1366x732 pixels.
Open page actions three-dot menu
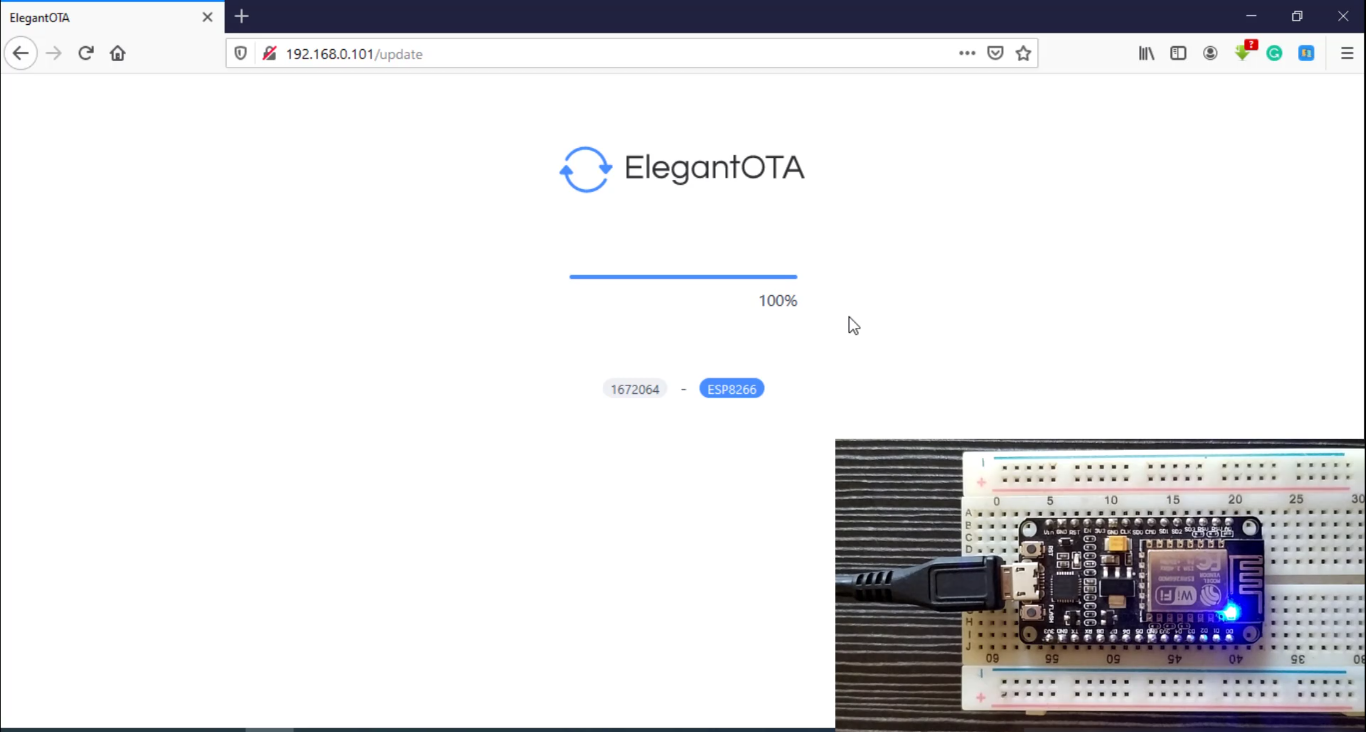[x=967, y=53]
